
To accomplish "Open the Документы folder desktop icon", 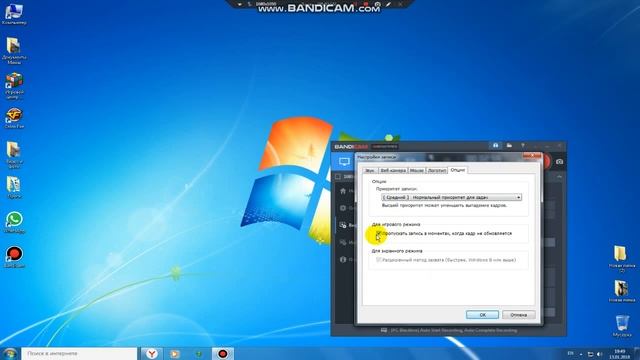I will point(13,51).
